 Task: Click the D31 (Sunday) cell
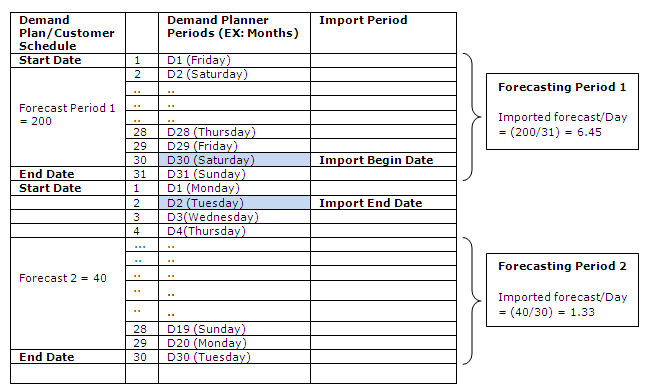(x=234, y=174)
